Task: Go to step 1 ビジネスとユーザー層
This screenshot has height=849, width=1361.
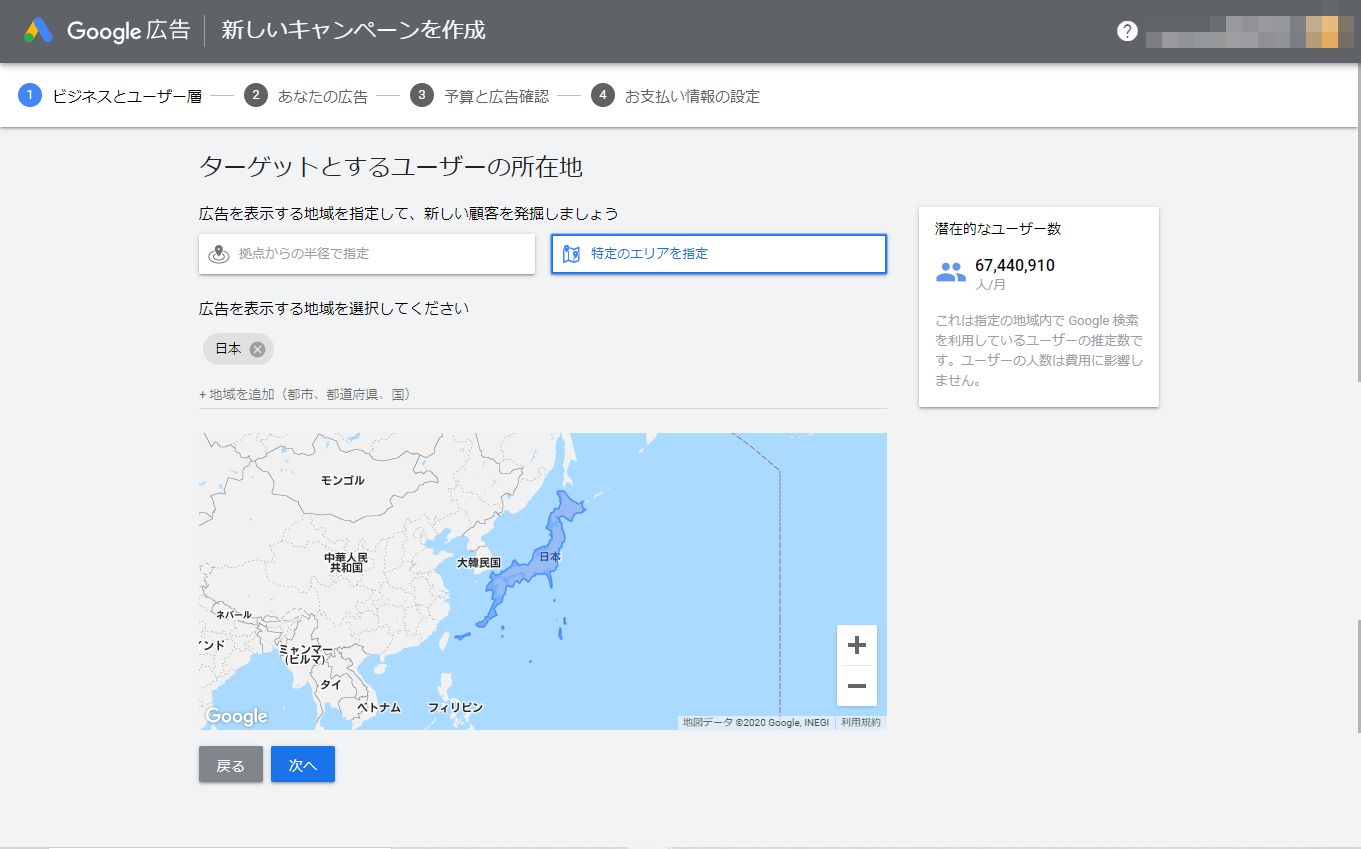Action: pyautogui.click(x=110, y=96)
